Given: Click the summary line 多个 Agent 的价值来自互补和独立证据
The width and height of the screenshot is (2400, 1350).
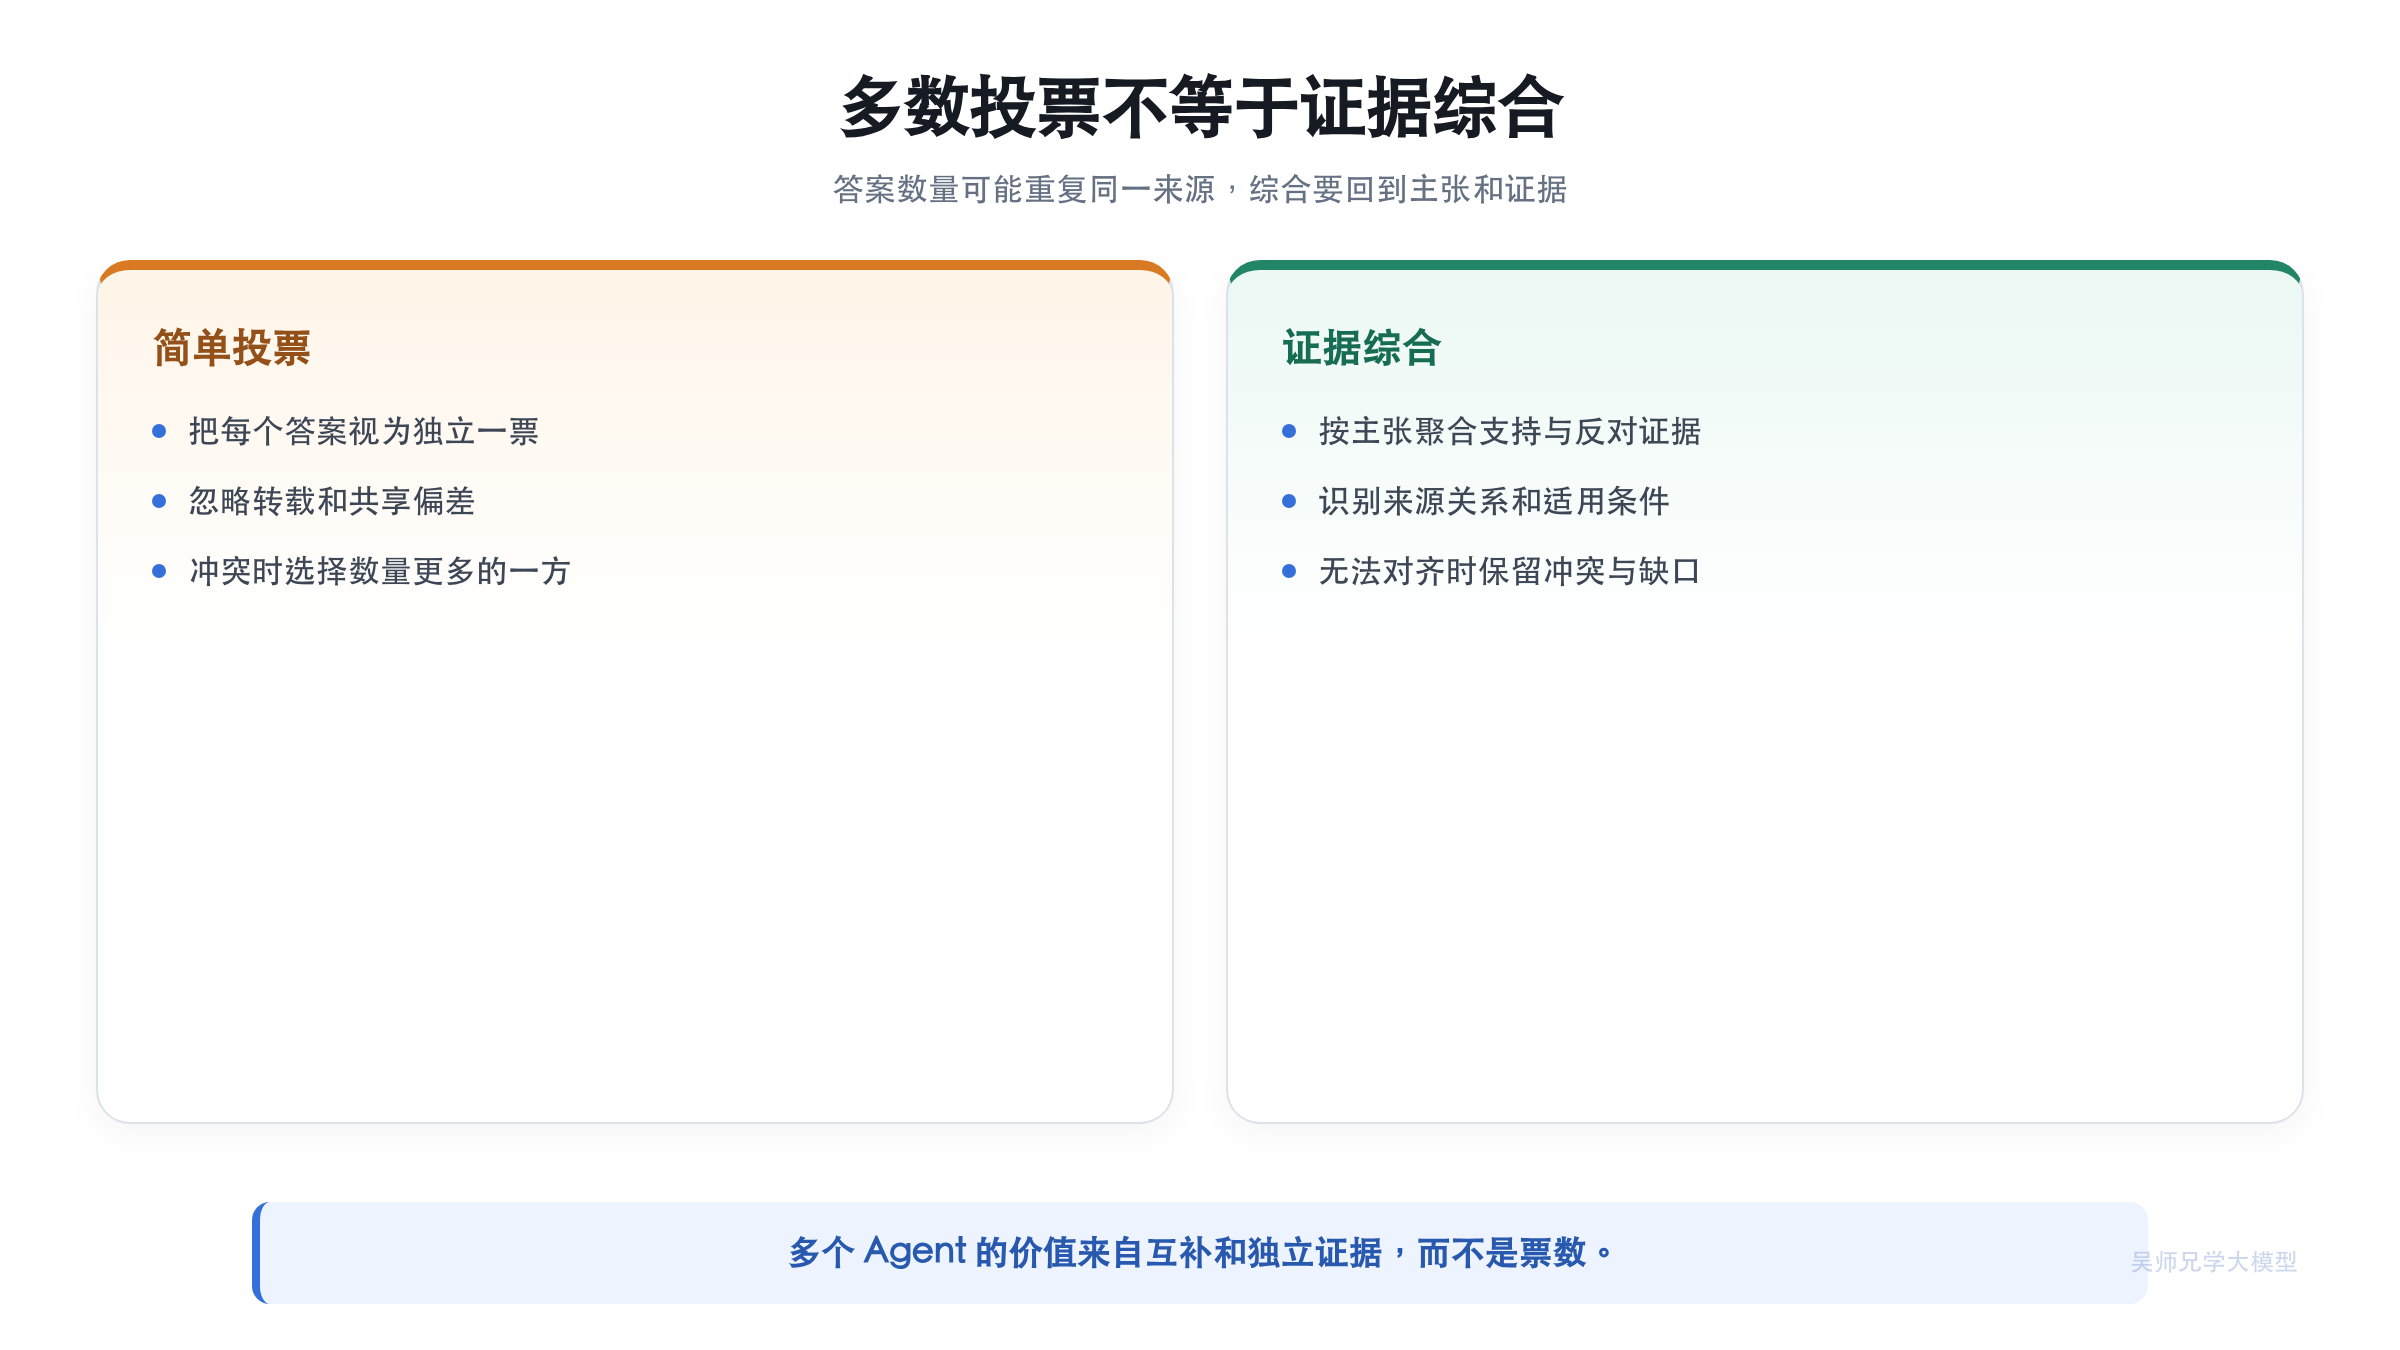Looking at the screenshot, I should [x=1200, y=1252].
